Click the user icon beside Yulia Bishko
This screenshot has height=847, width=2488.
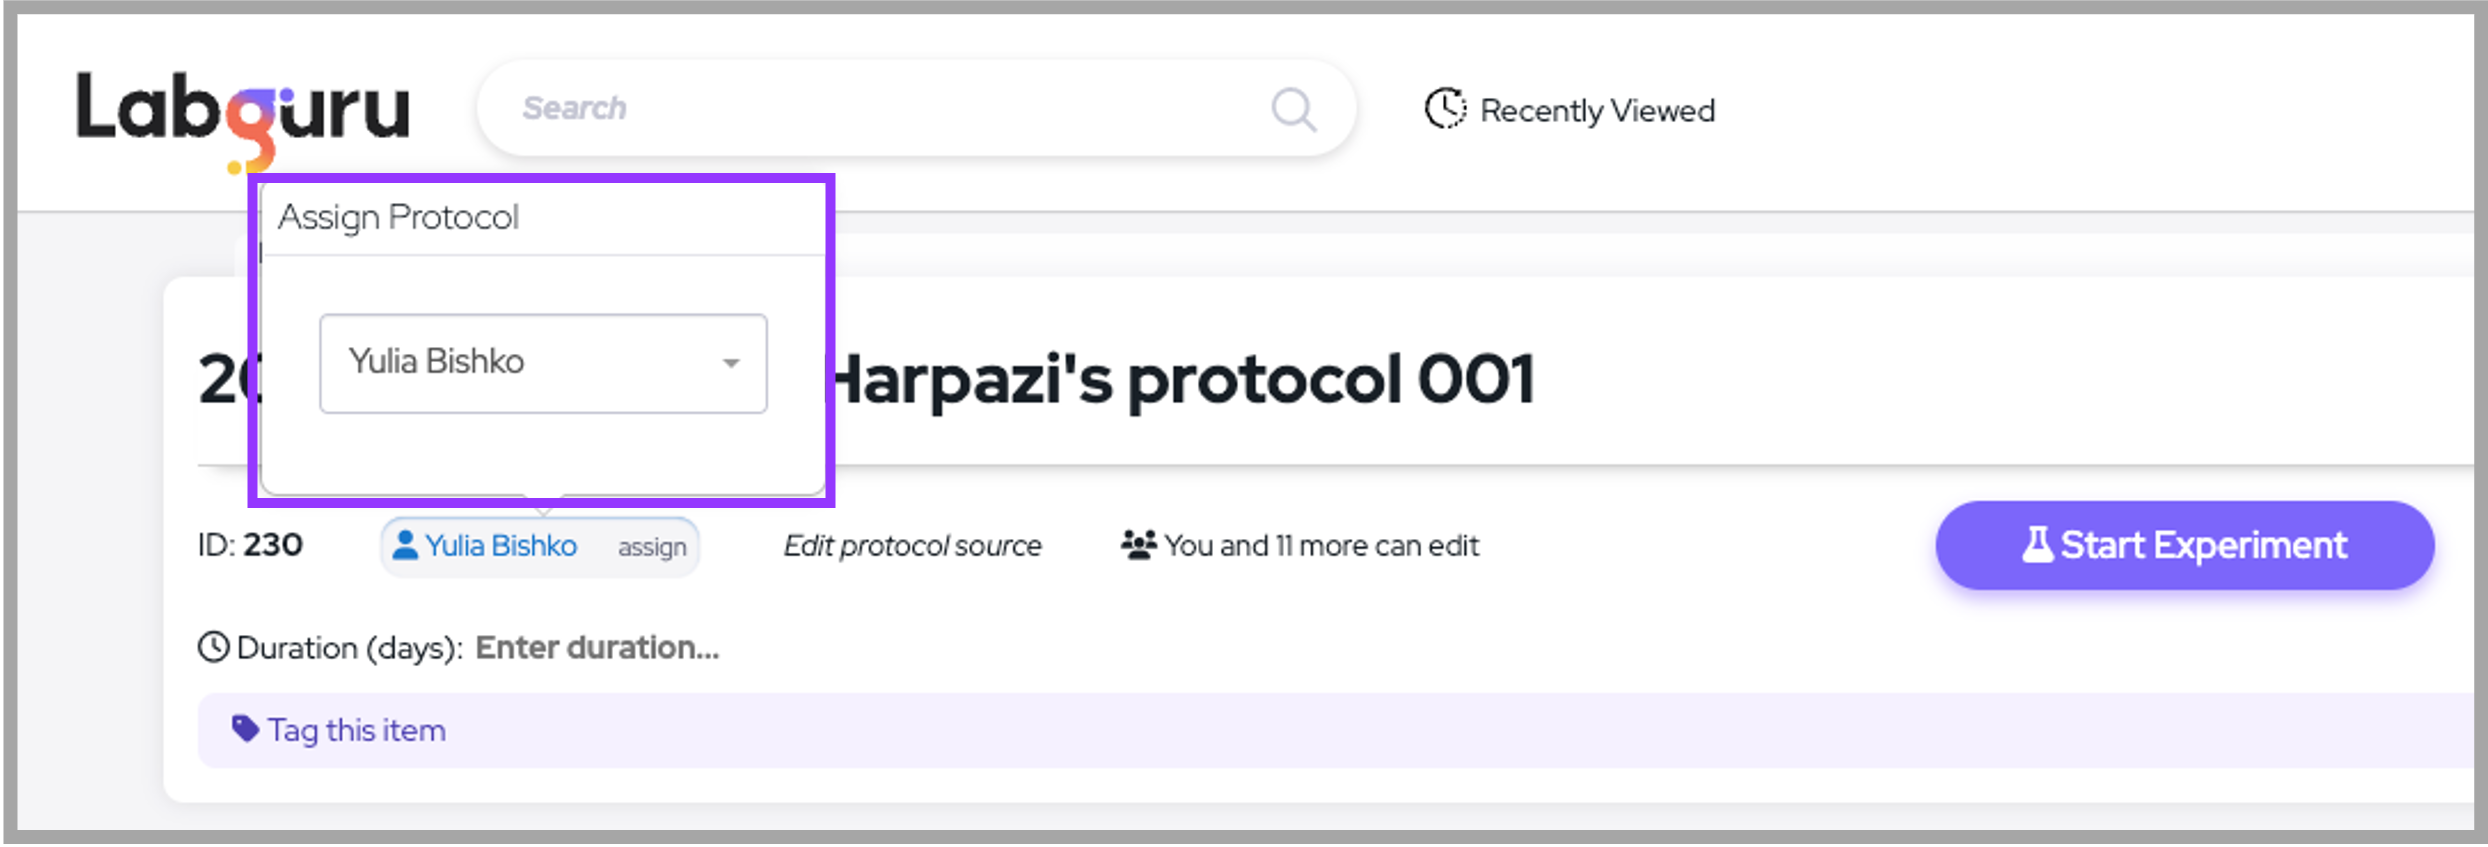(405, 545)
